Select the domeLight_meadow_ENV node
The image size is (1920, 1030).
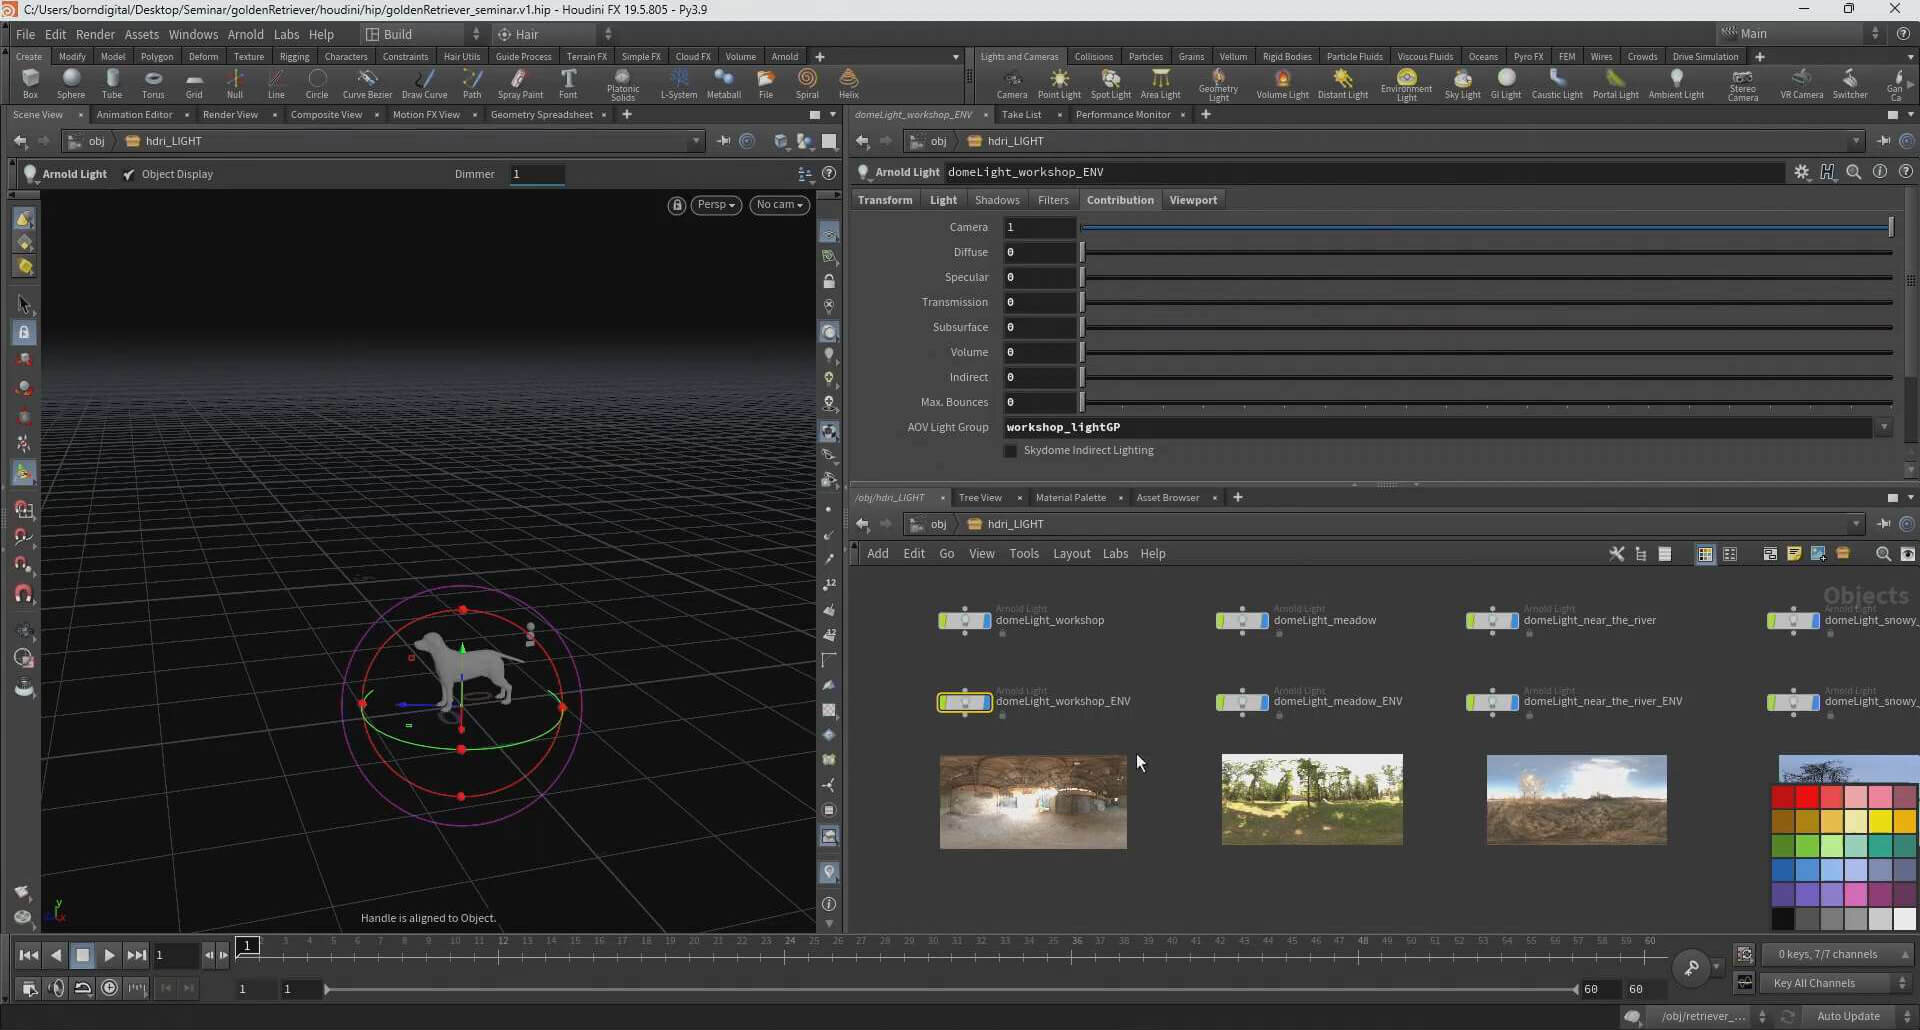[1242, 702]
